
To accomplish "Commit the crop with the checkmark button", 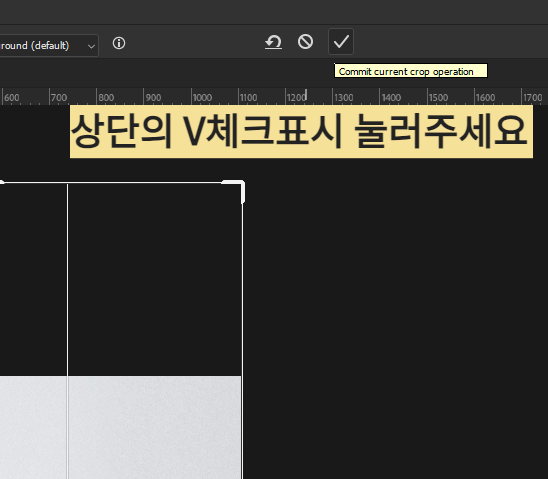I will tap(341, 42).
